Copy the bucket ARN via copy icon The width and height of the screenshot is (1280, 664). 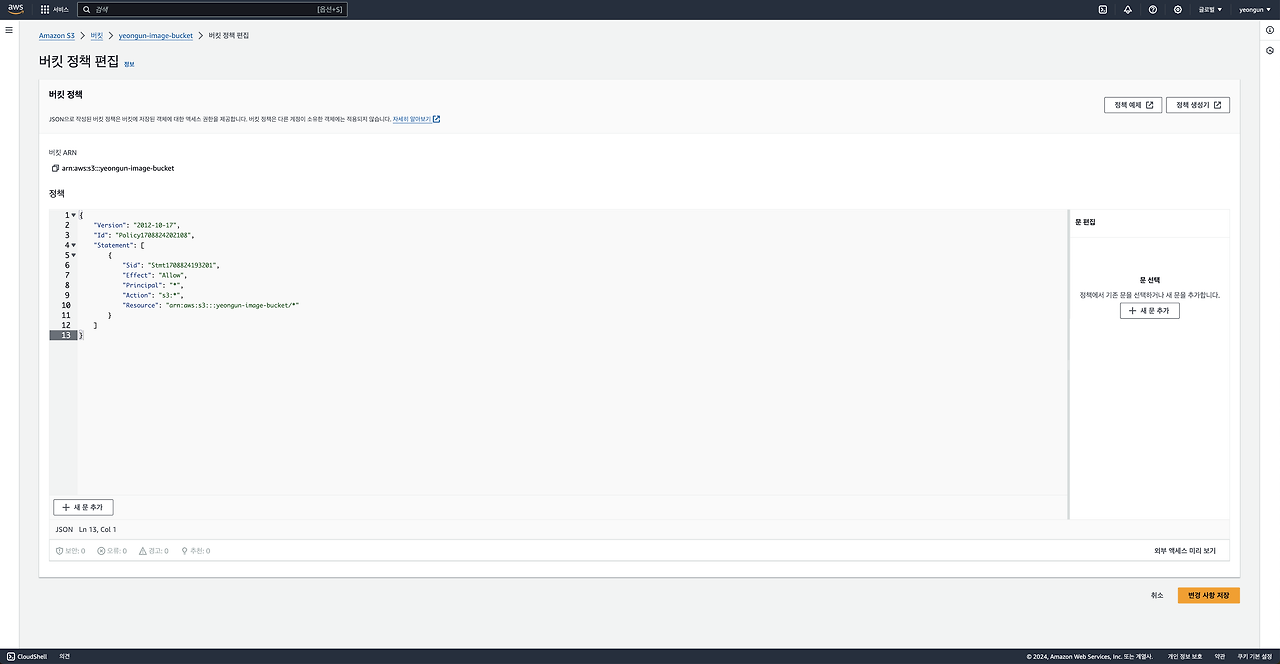click(x=54, y=168)
